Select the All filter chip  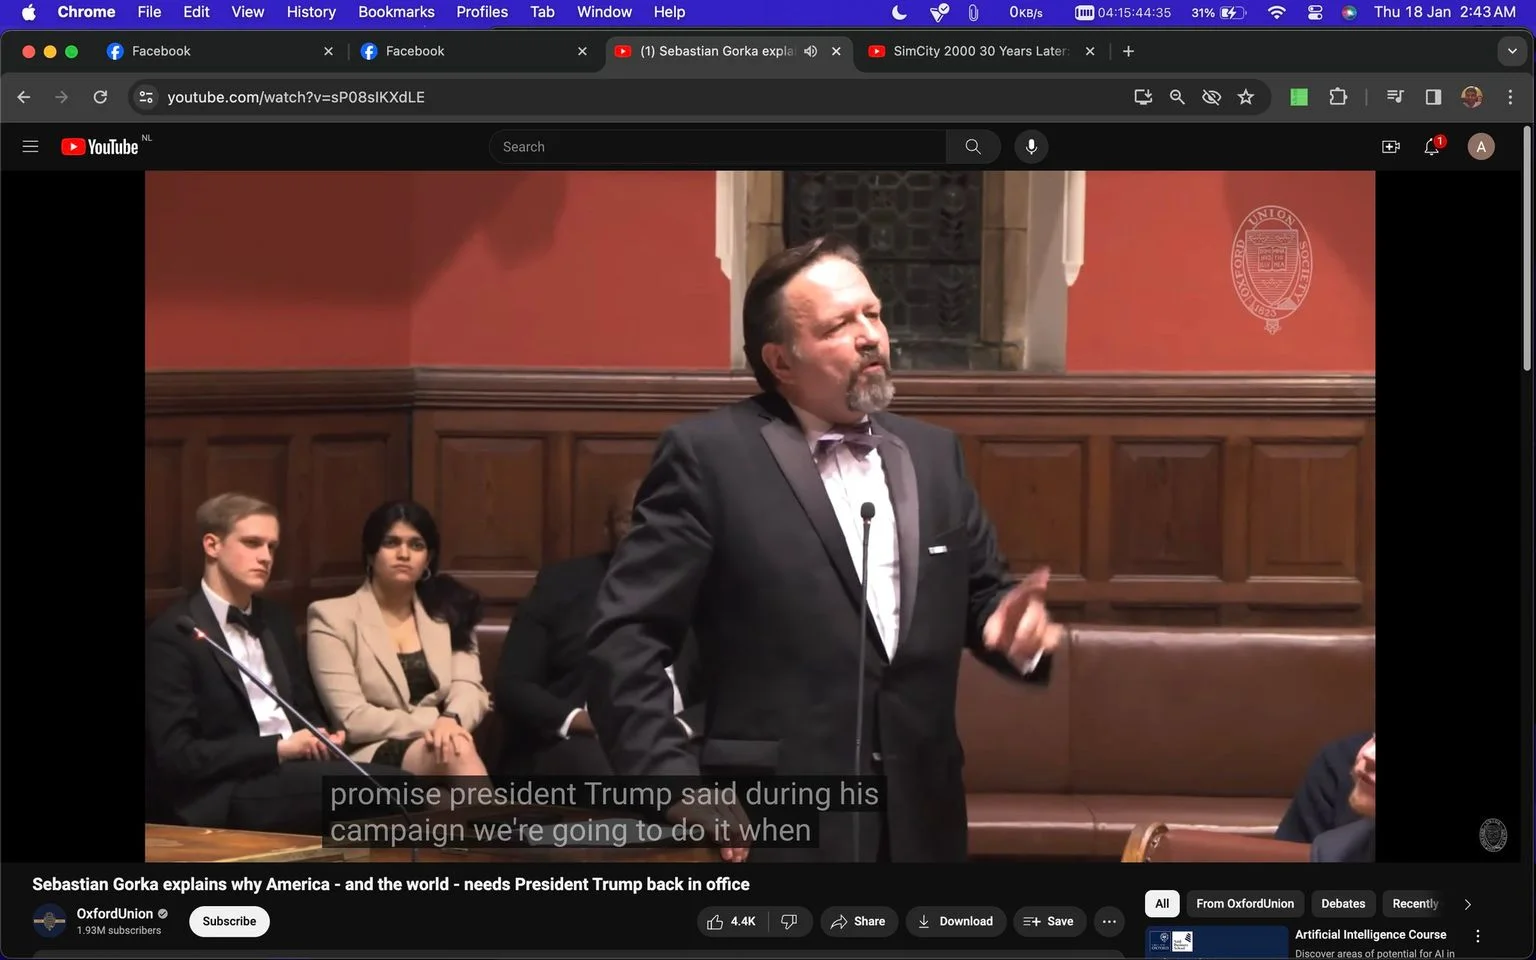point(1162,904)
